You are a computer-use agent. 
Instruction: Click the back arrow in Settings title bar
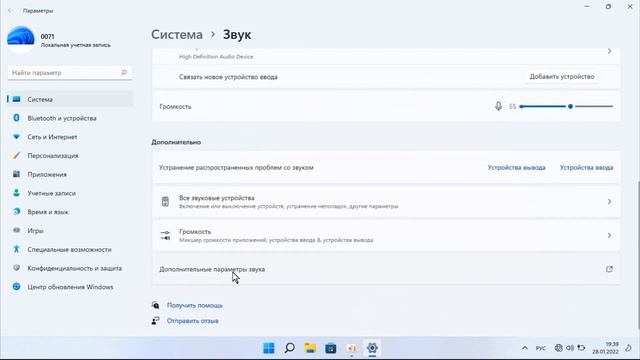(x=11, y=11)
